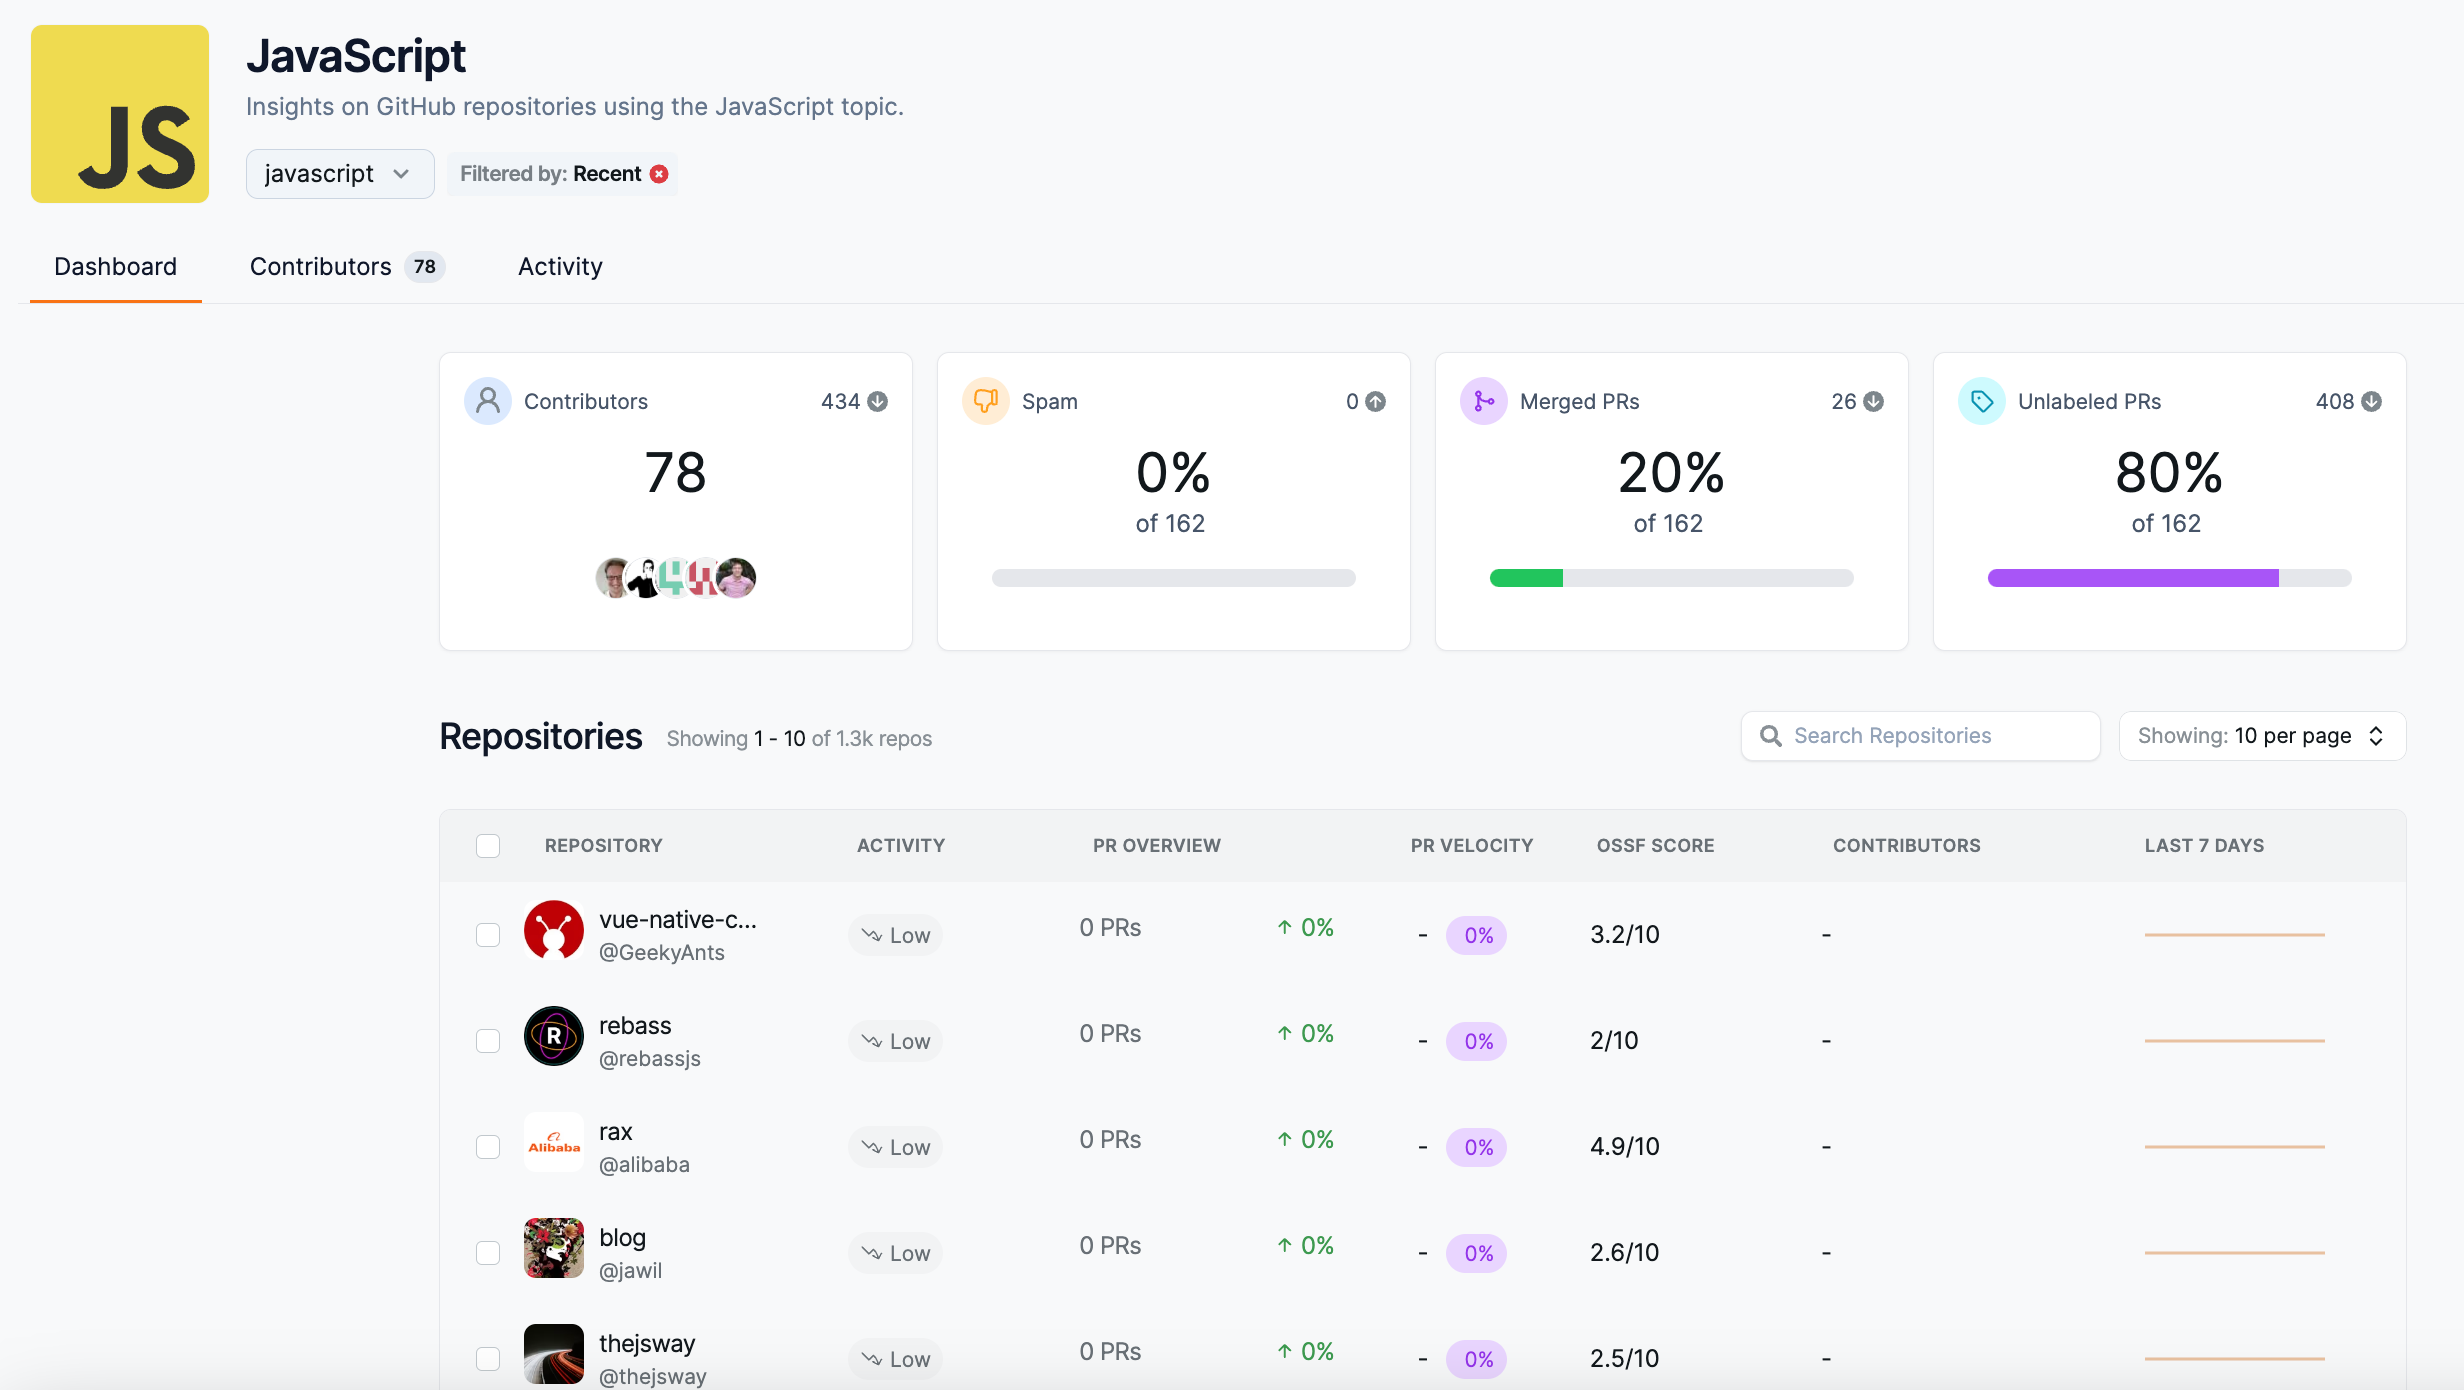Screen dimensions: 2464x1390
Task: Click the down arrow next to 408
Action: [x=2372, y=401]
